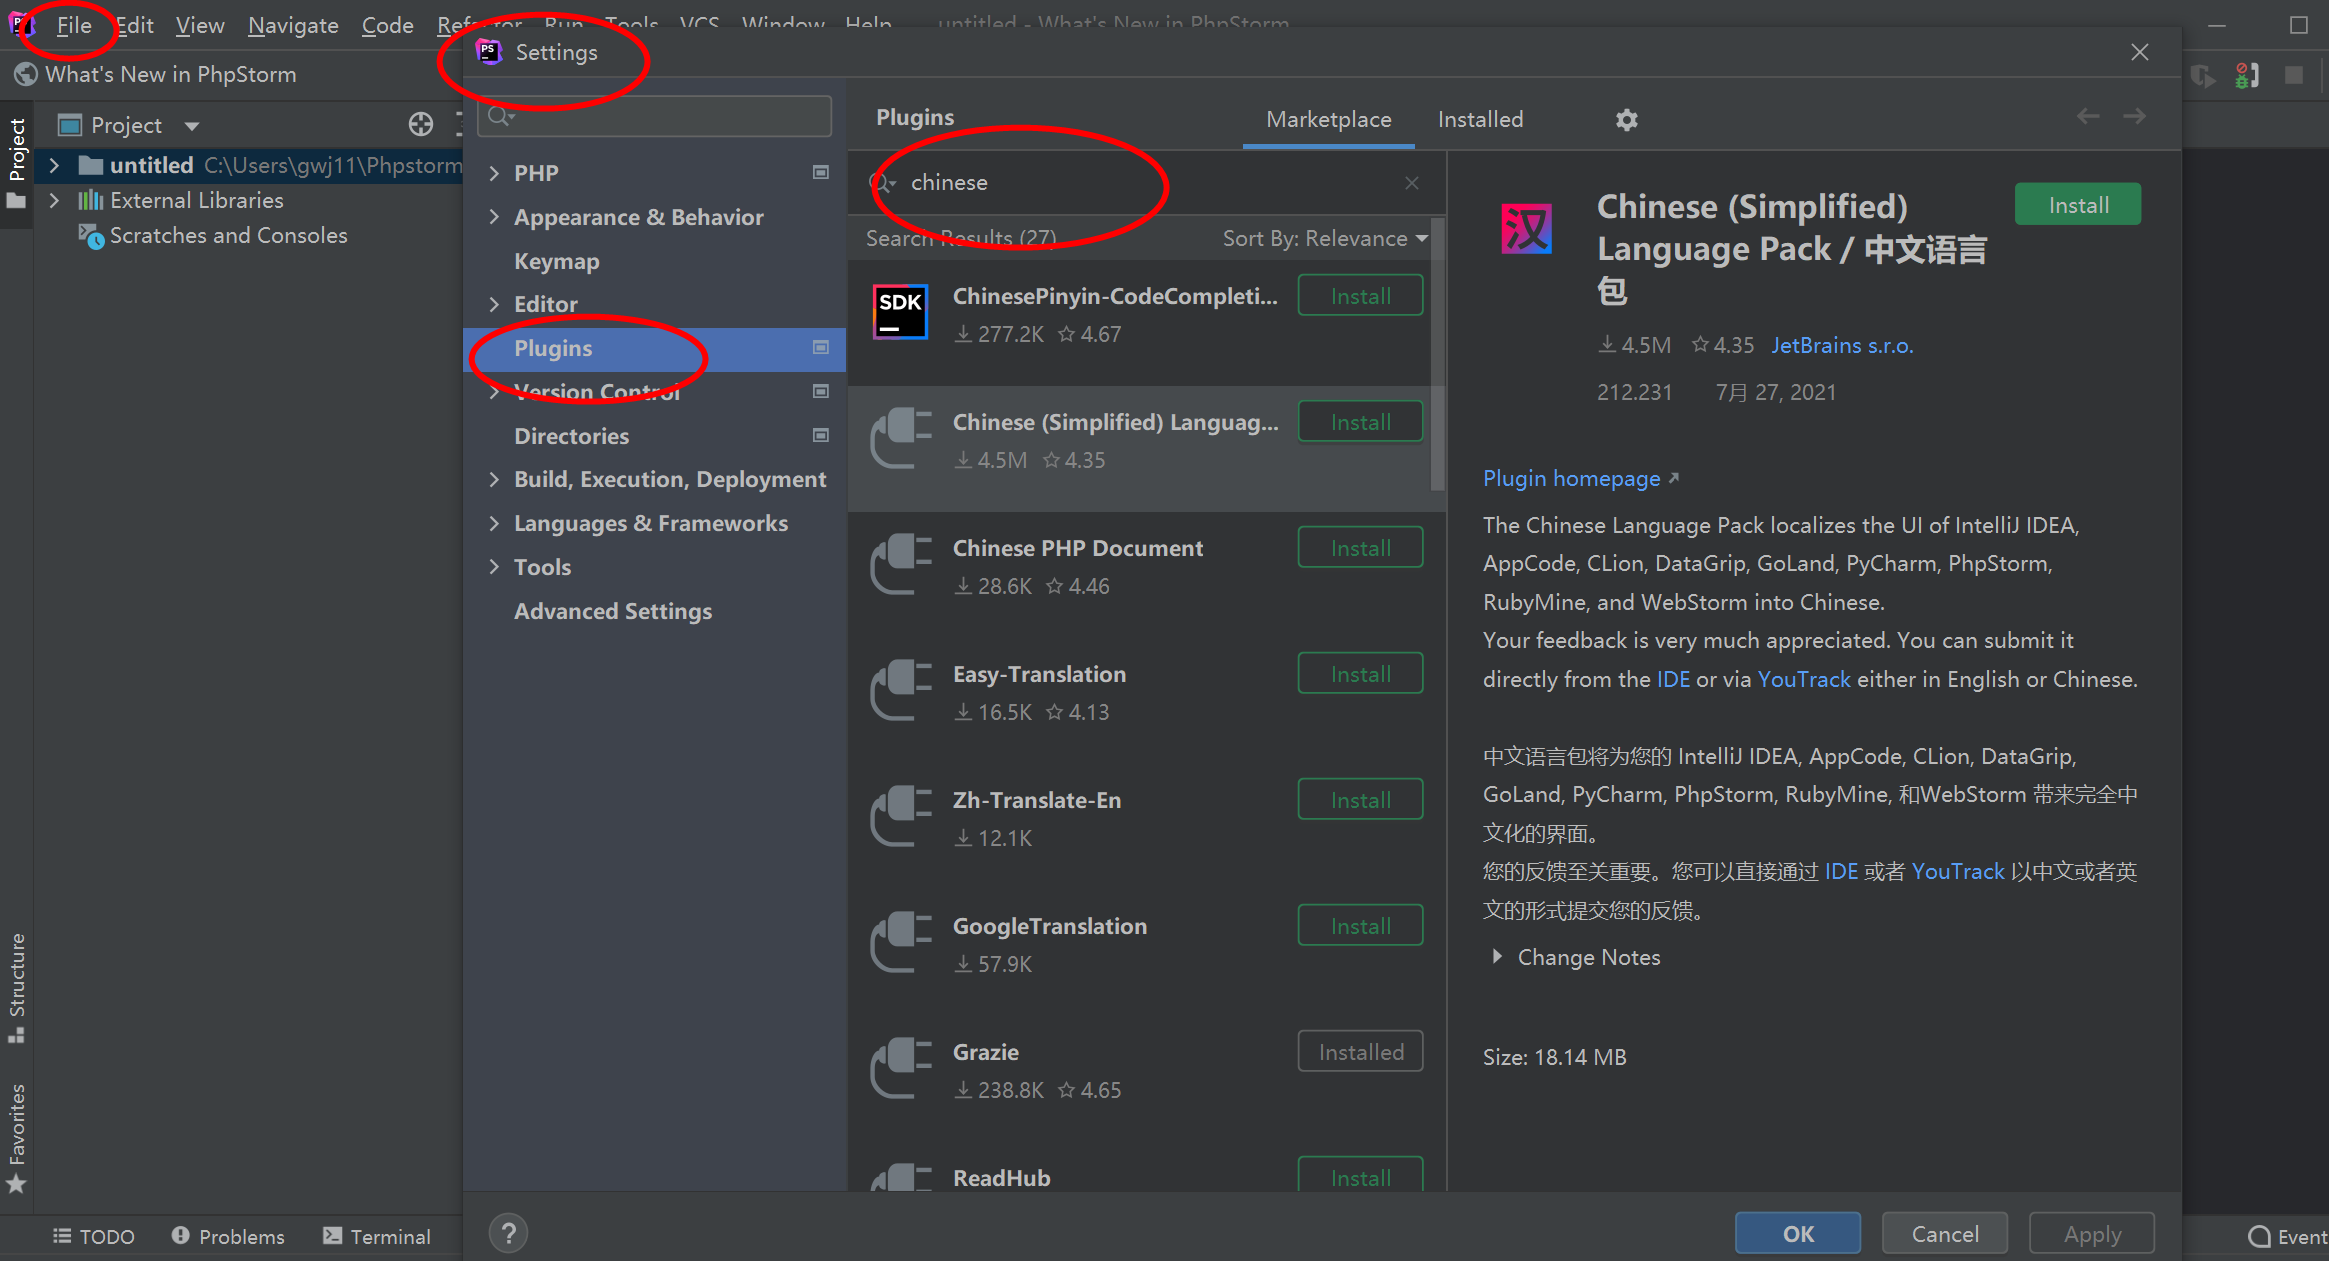Click the Plugin homepage link
The width and height of the screenshot is (2329, 1261).
point(1568,477)
